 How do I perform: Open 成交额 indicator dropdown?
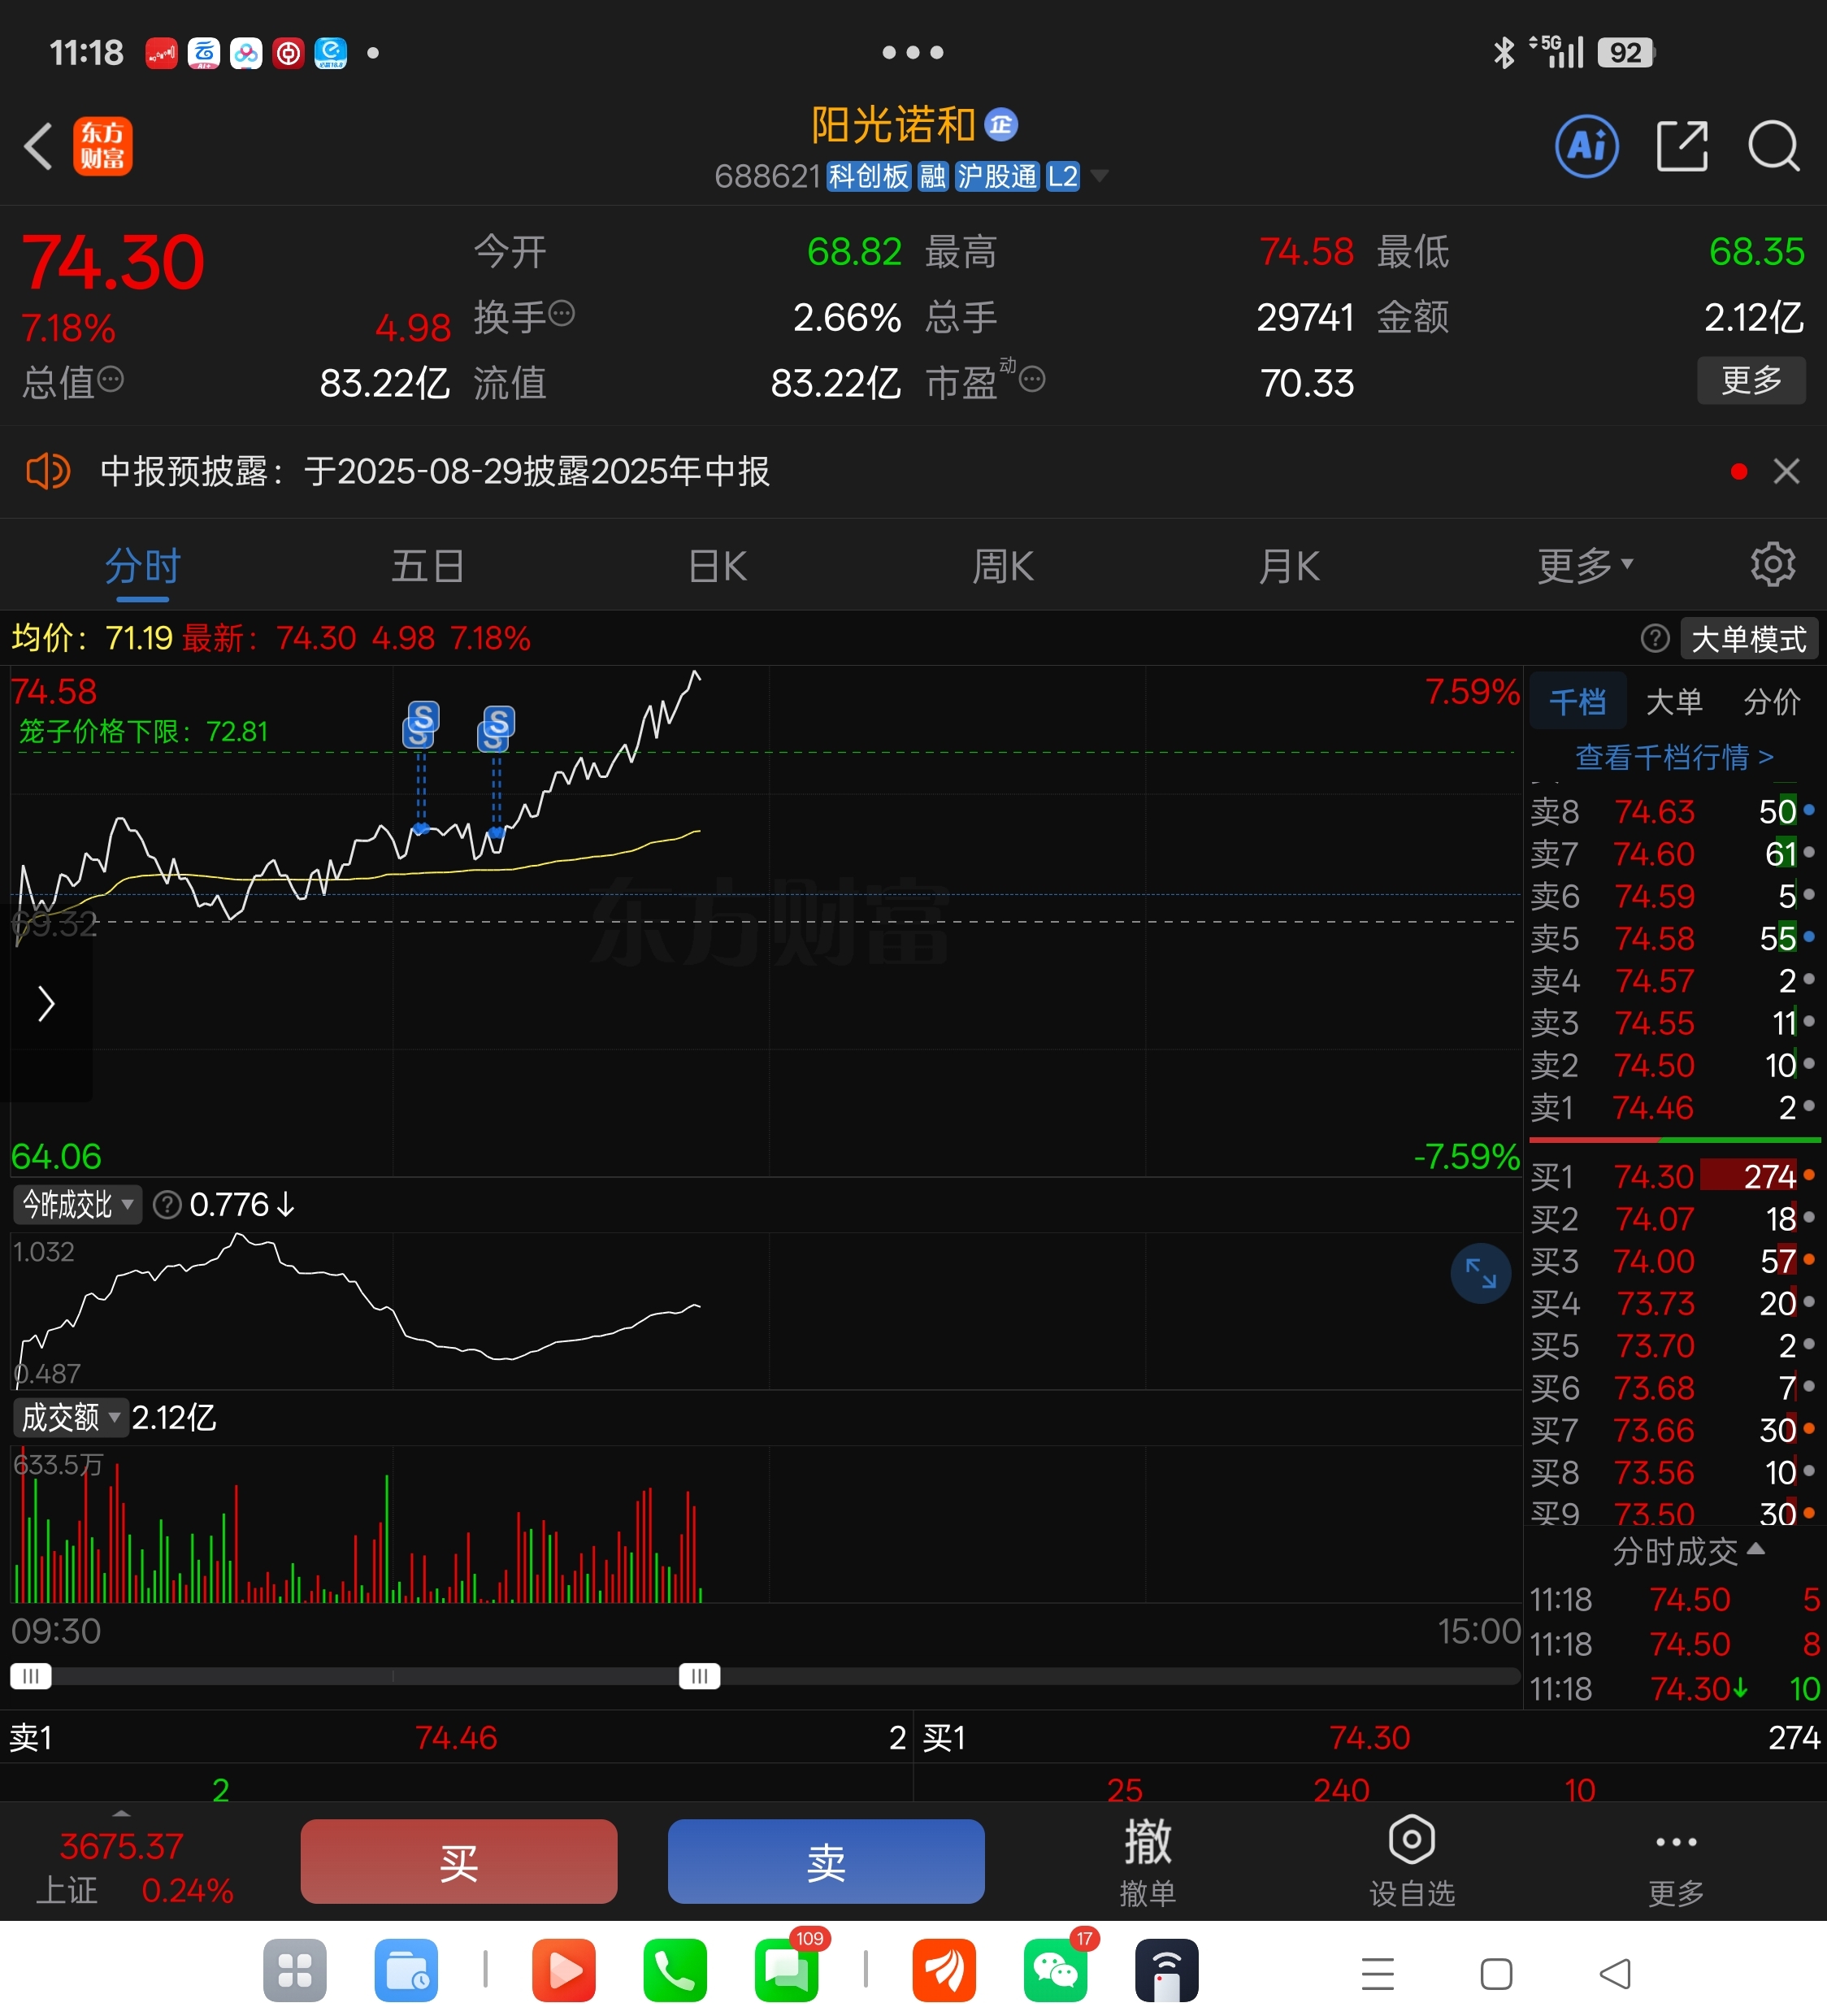tap(70, 1418)
